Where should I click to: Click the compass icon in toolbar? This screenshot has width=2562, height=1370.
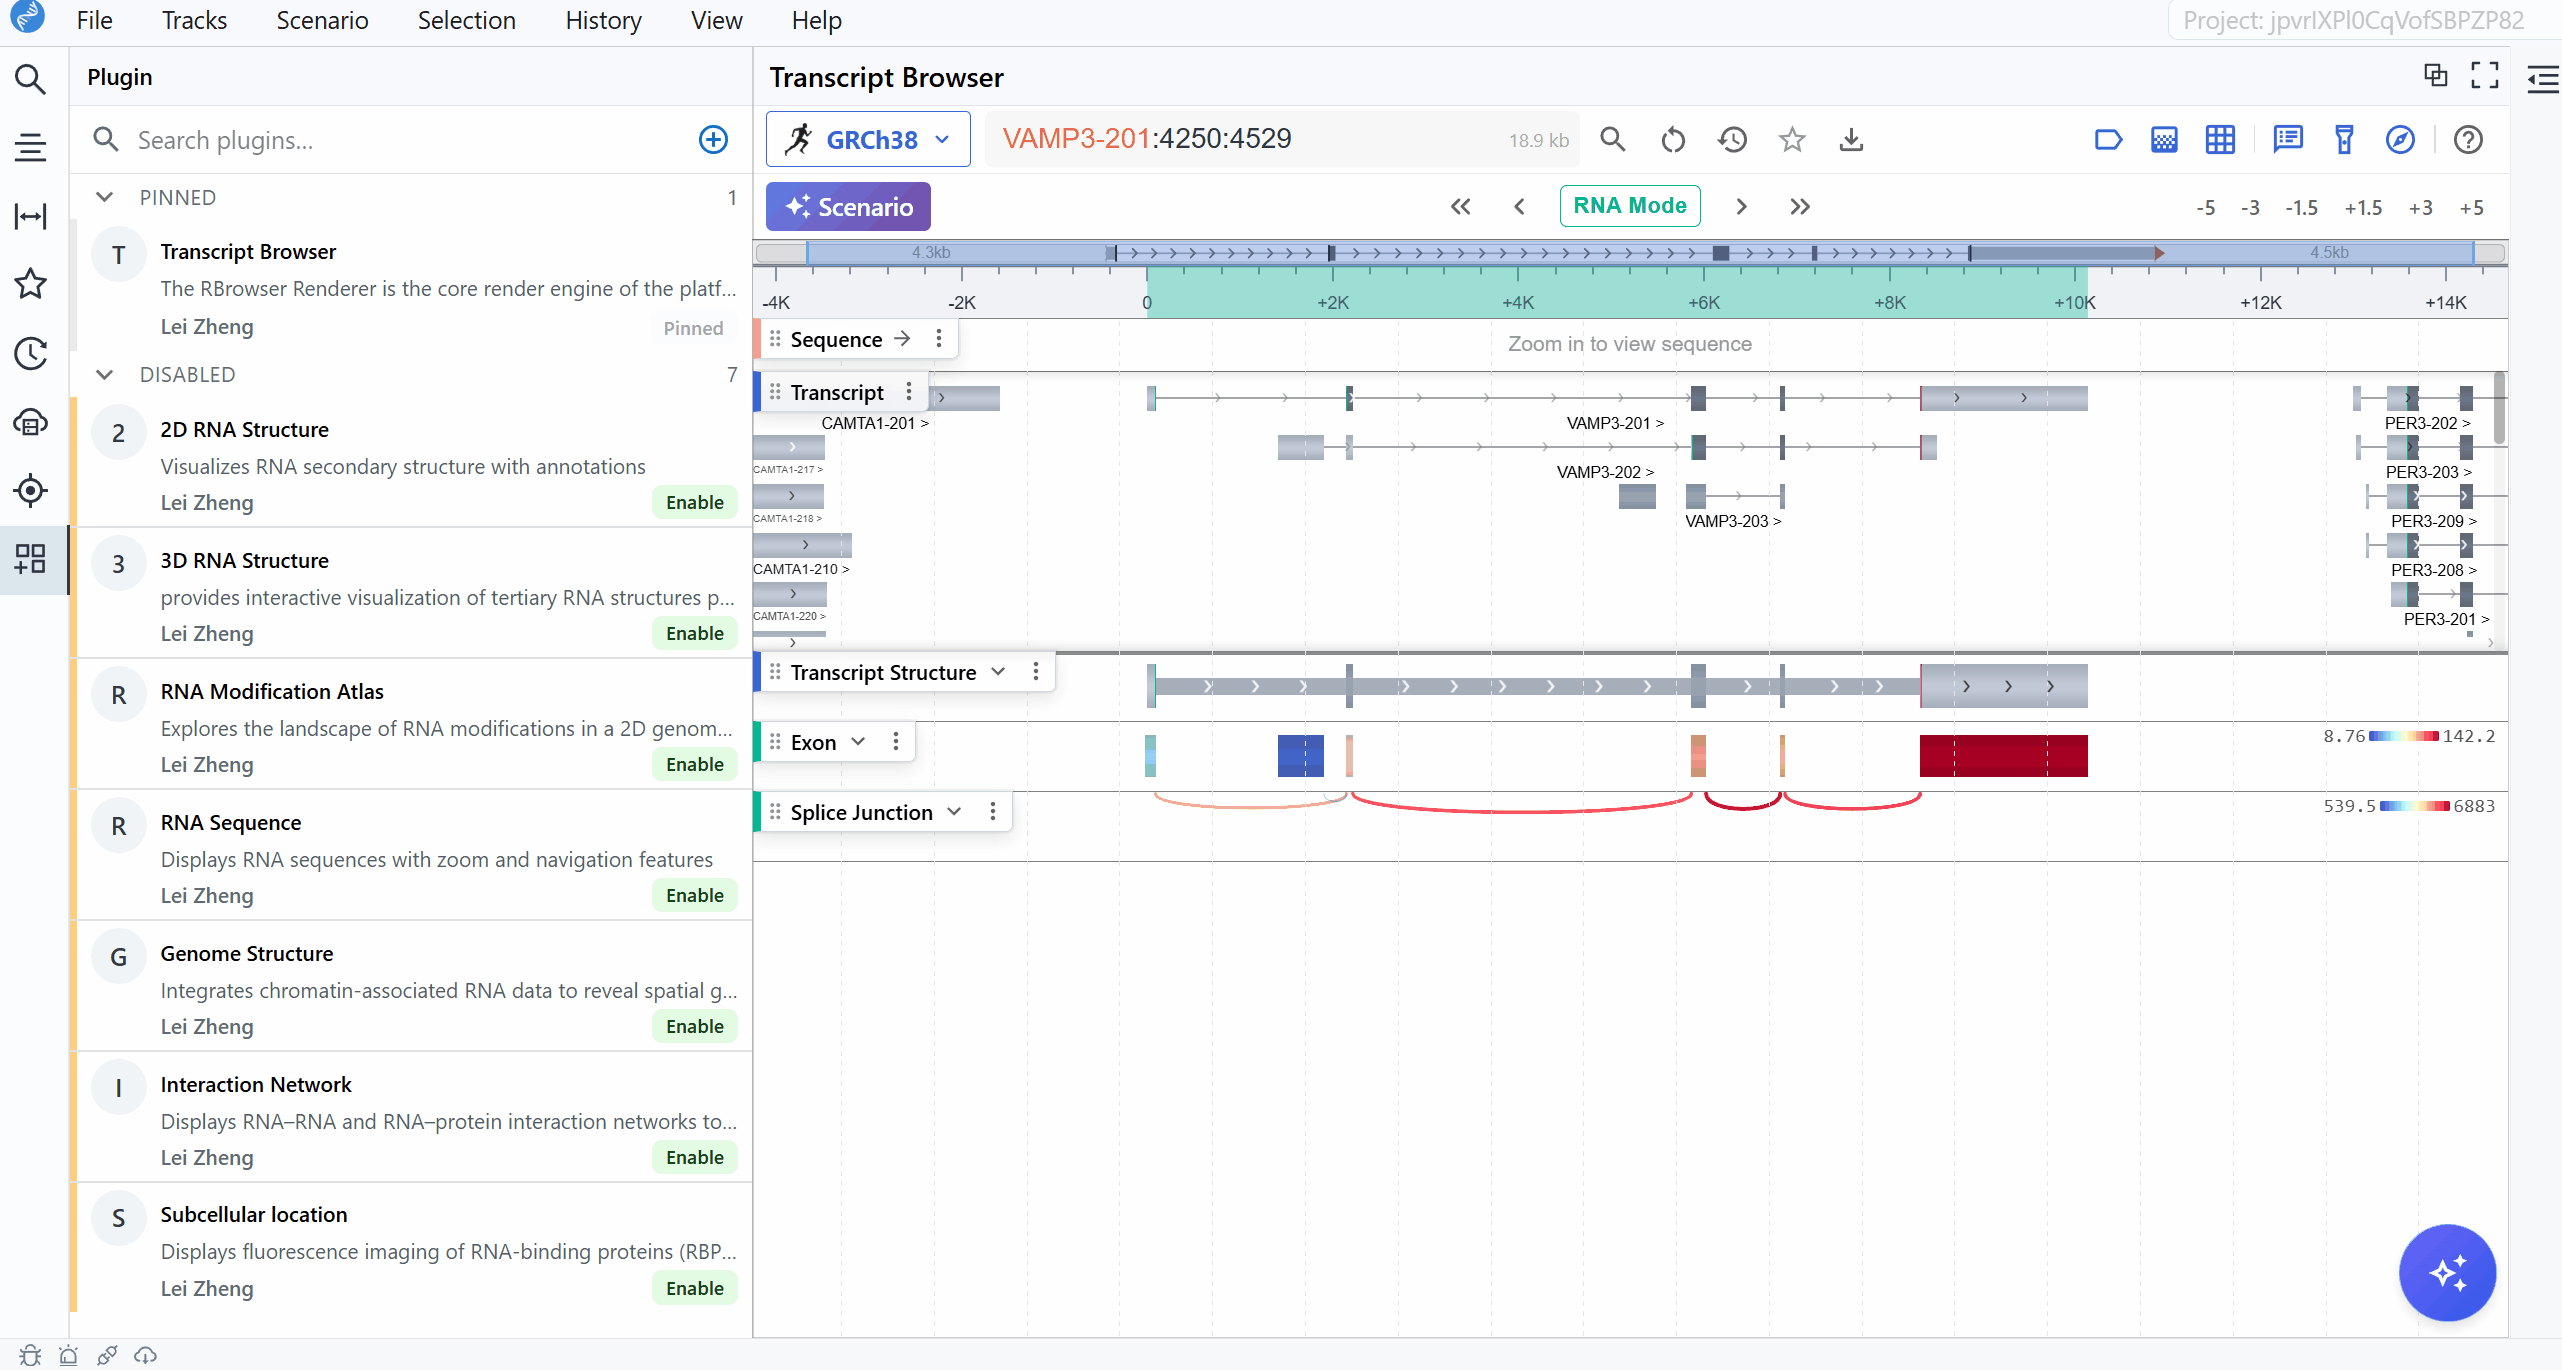point(2401,140)
